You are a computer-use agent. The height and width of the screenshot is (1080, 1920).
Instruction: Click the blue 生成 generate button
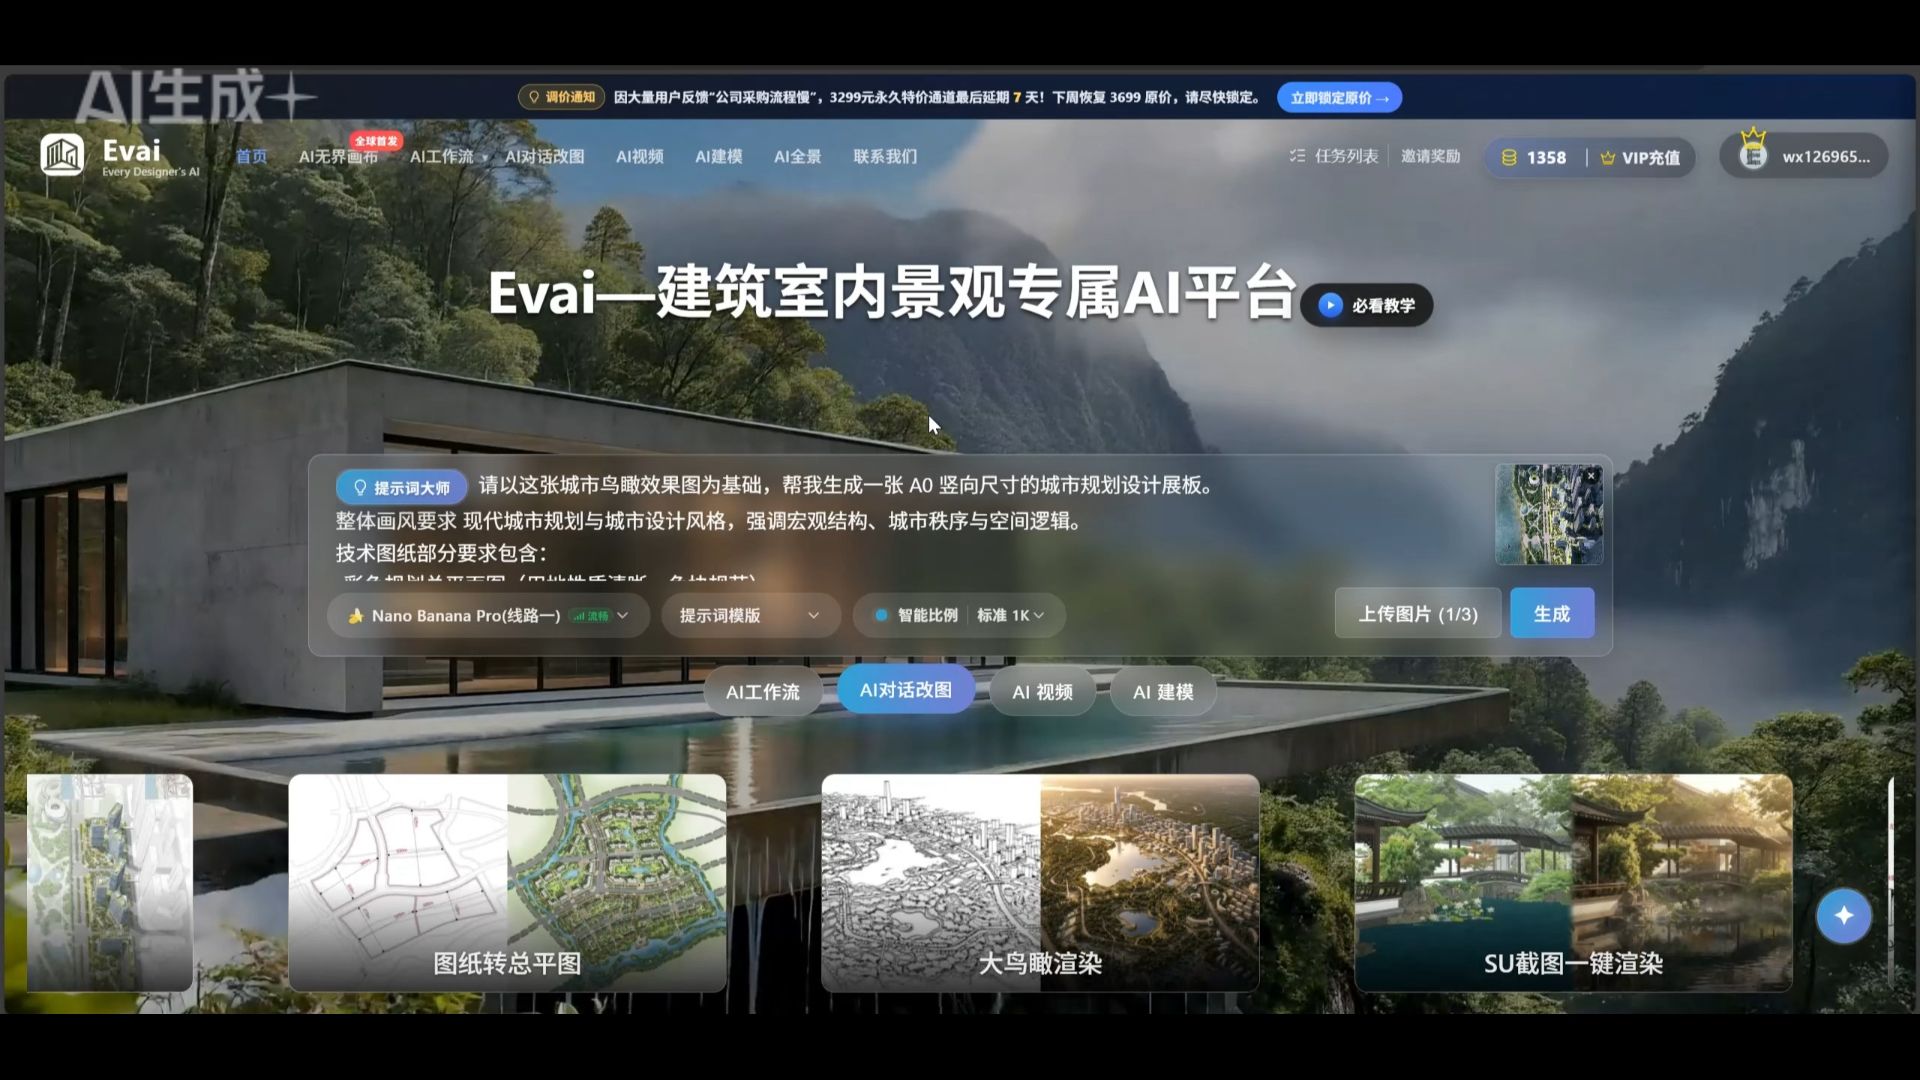coord(1552,613)
